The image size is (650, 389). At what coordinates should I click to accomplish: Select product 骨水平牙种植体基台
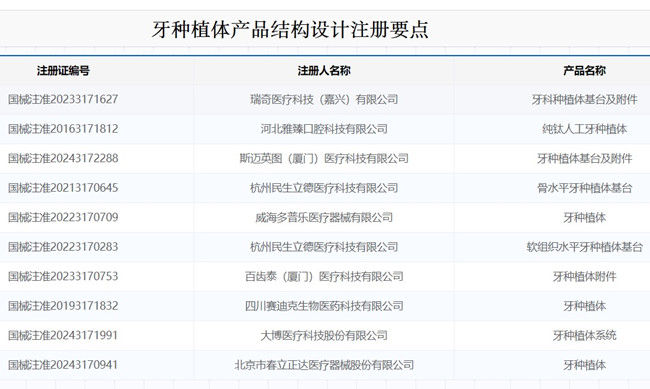(x=584, y=188)
